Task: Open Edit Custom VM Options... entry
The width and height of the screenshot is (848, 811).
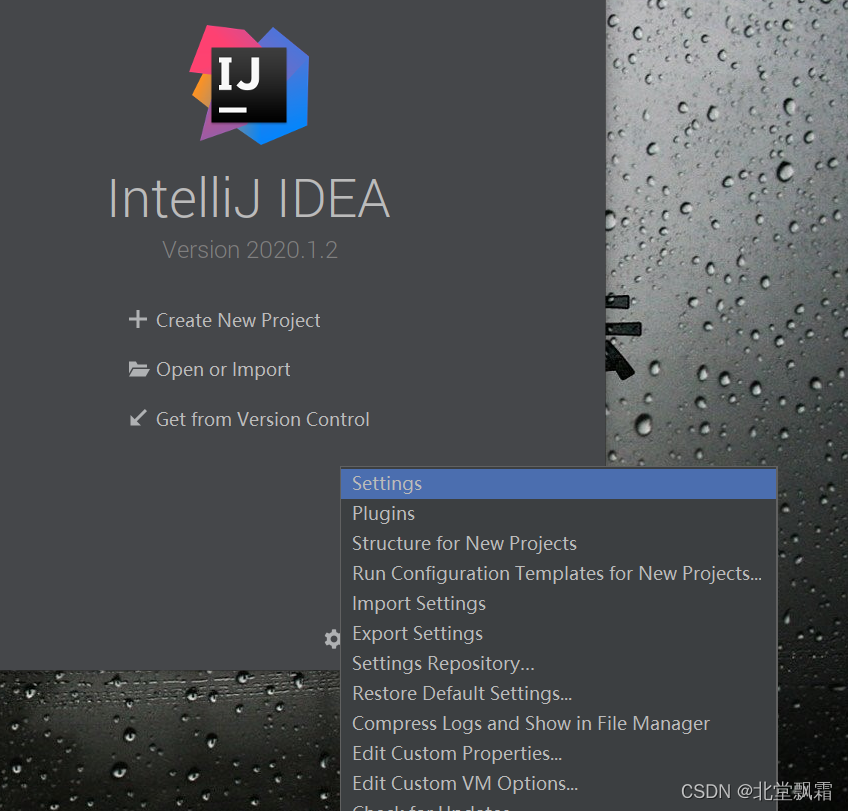Action: (559, 783)
